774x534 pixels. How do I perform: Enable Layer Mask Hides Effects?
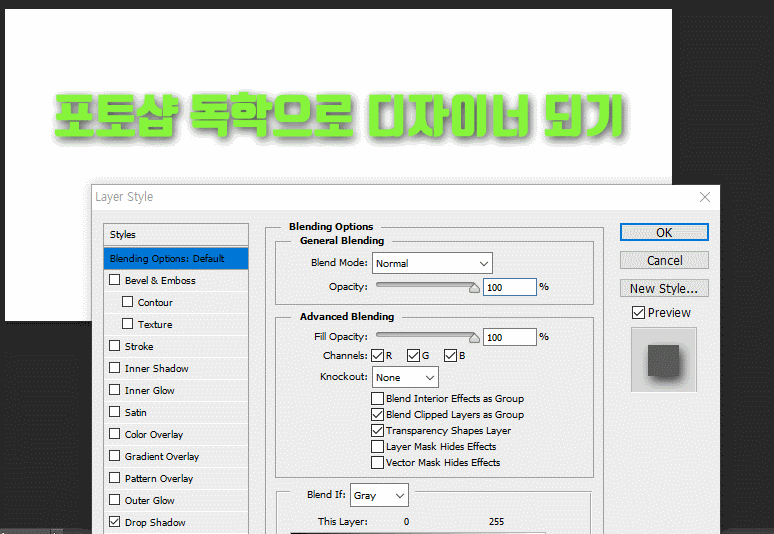point(378,447)
